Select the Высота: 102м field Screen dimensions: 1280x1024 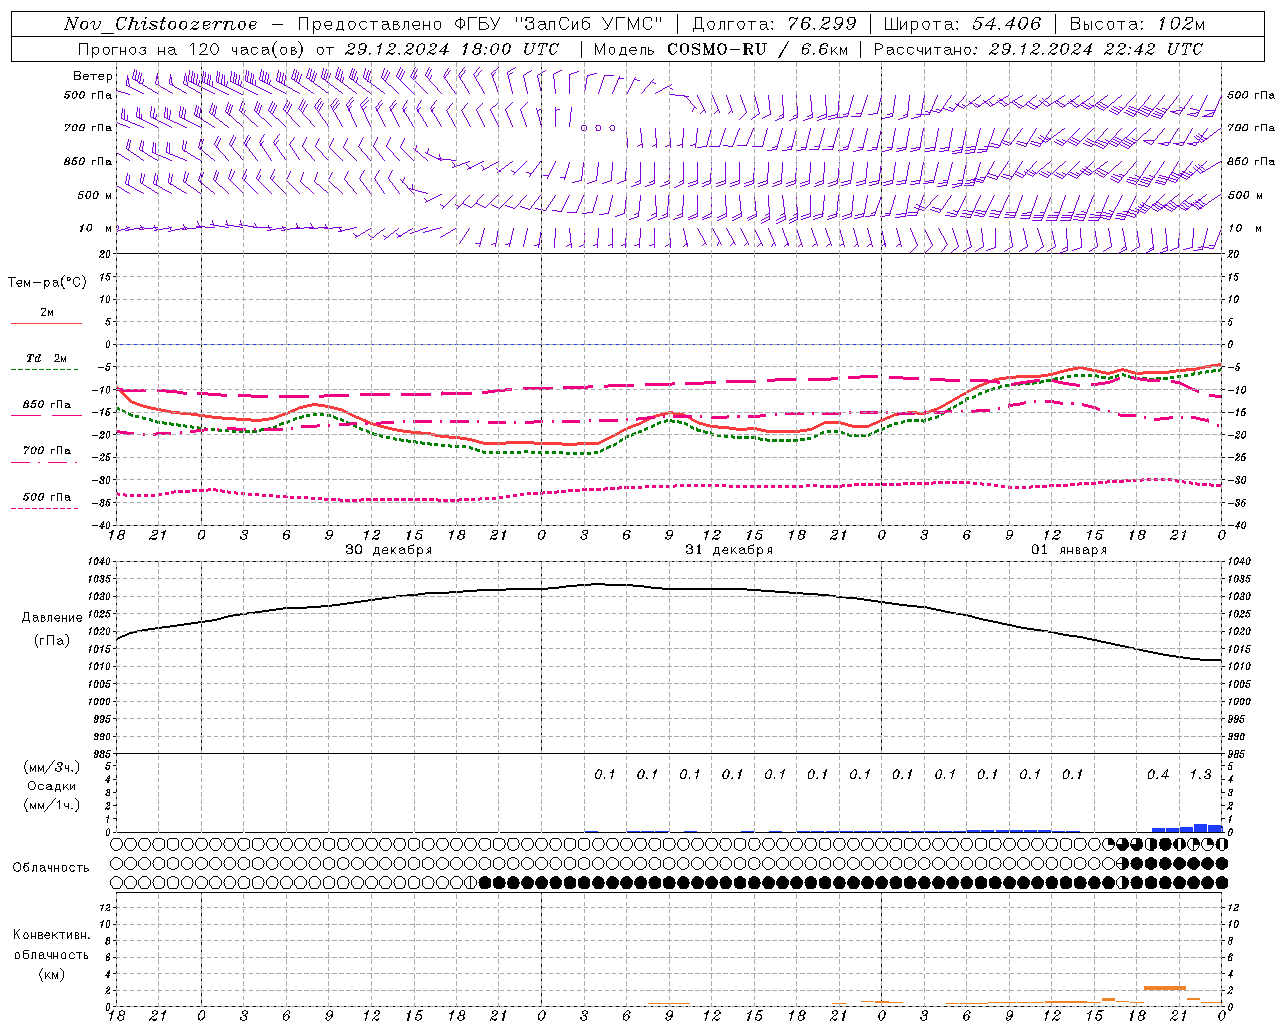(1137, 24)
